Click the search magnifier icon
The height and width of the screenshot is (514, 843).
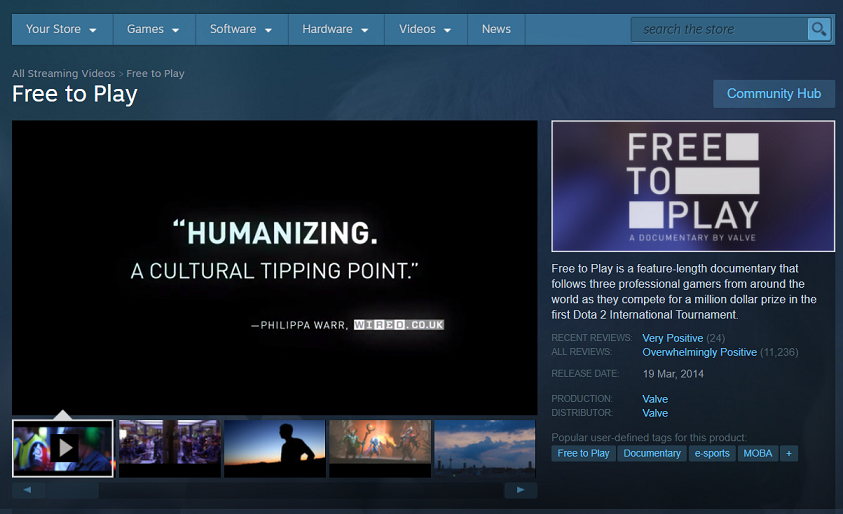(819, 29)
